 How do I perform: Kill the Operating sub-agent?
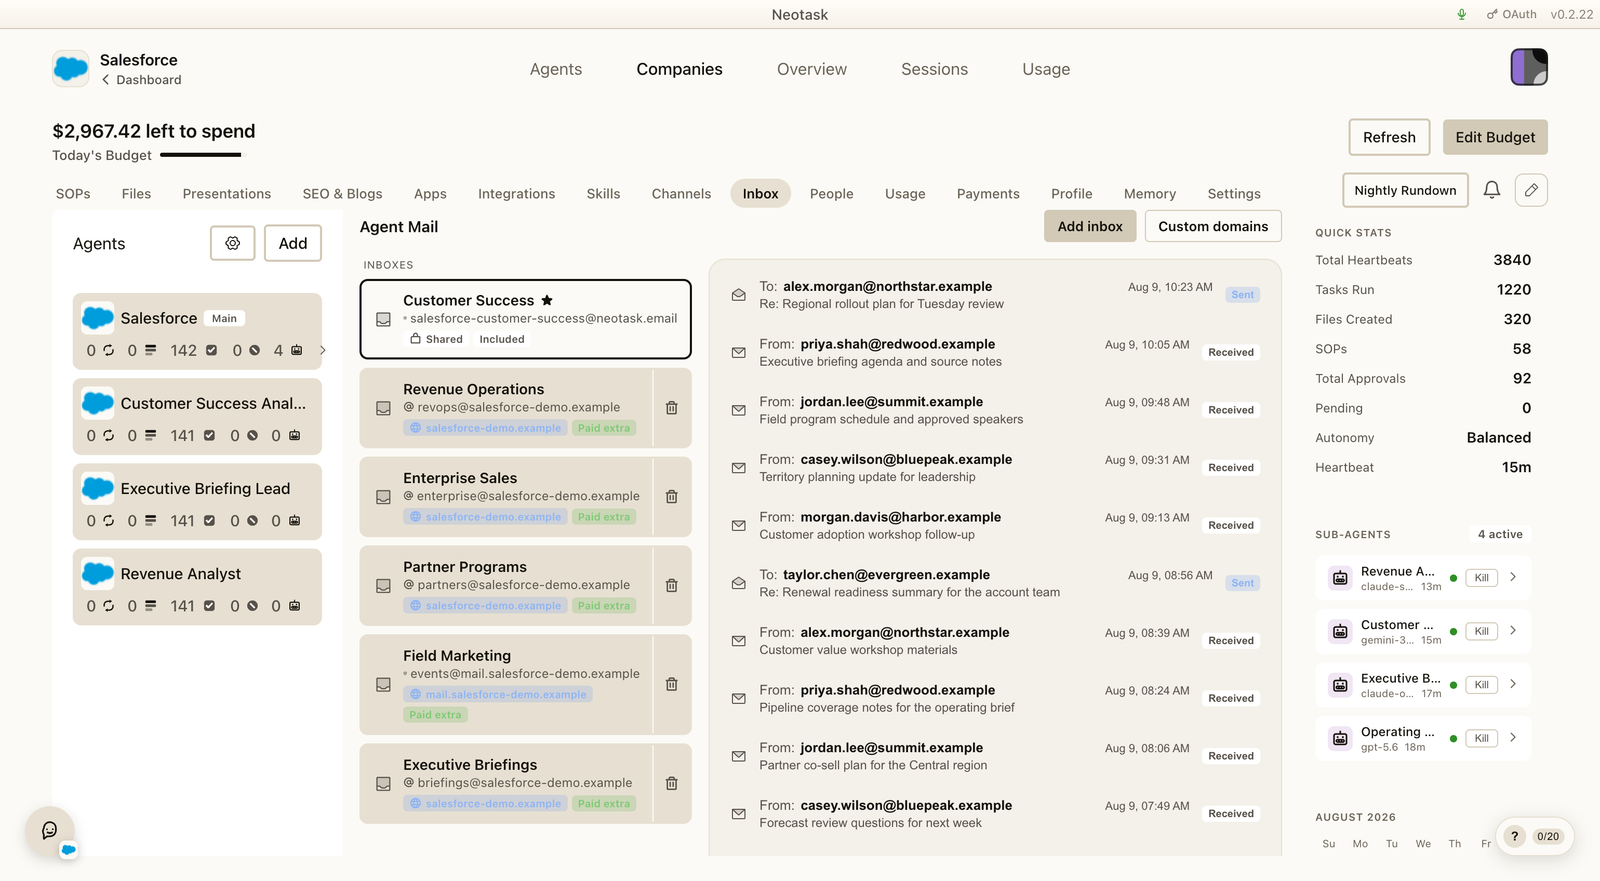pos(1482,739)
